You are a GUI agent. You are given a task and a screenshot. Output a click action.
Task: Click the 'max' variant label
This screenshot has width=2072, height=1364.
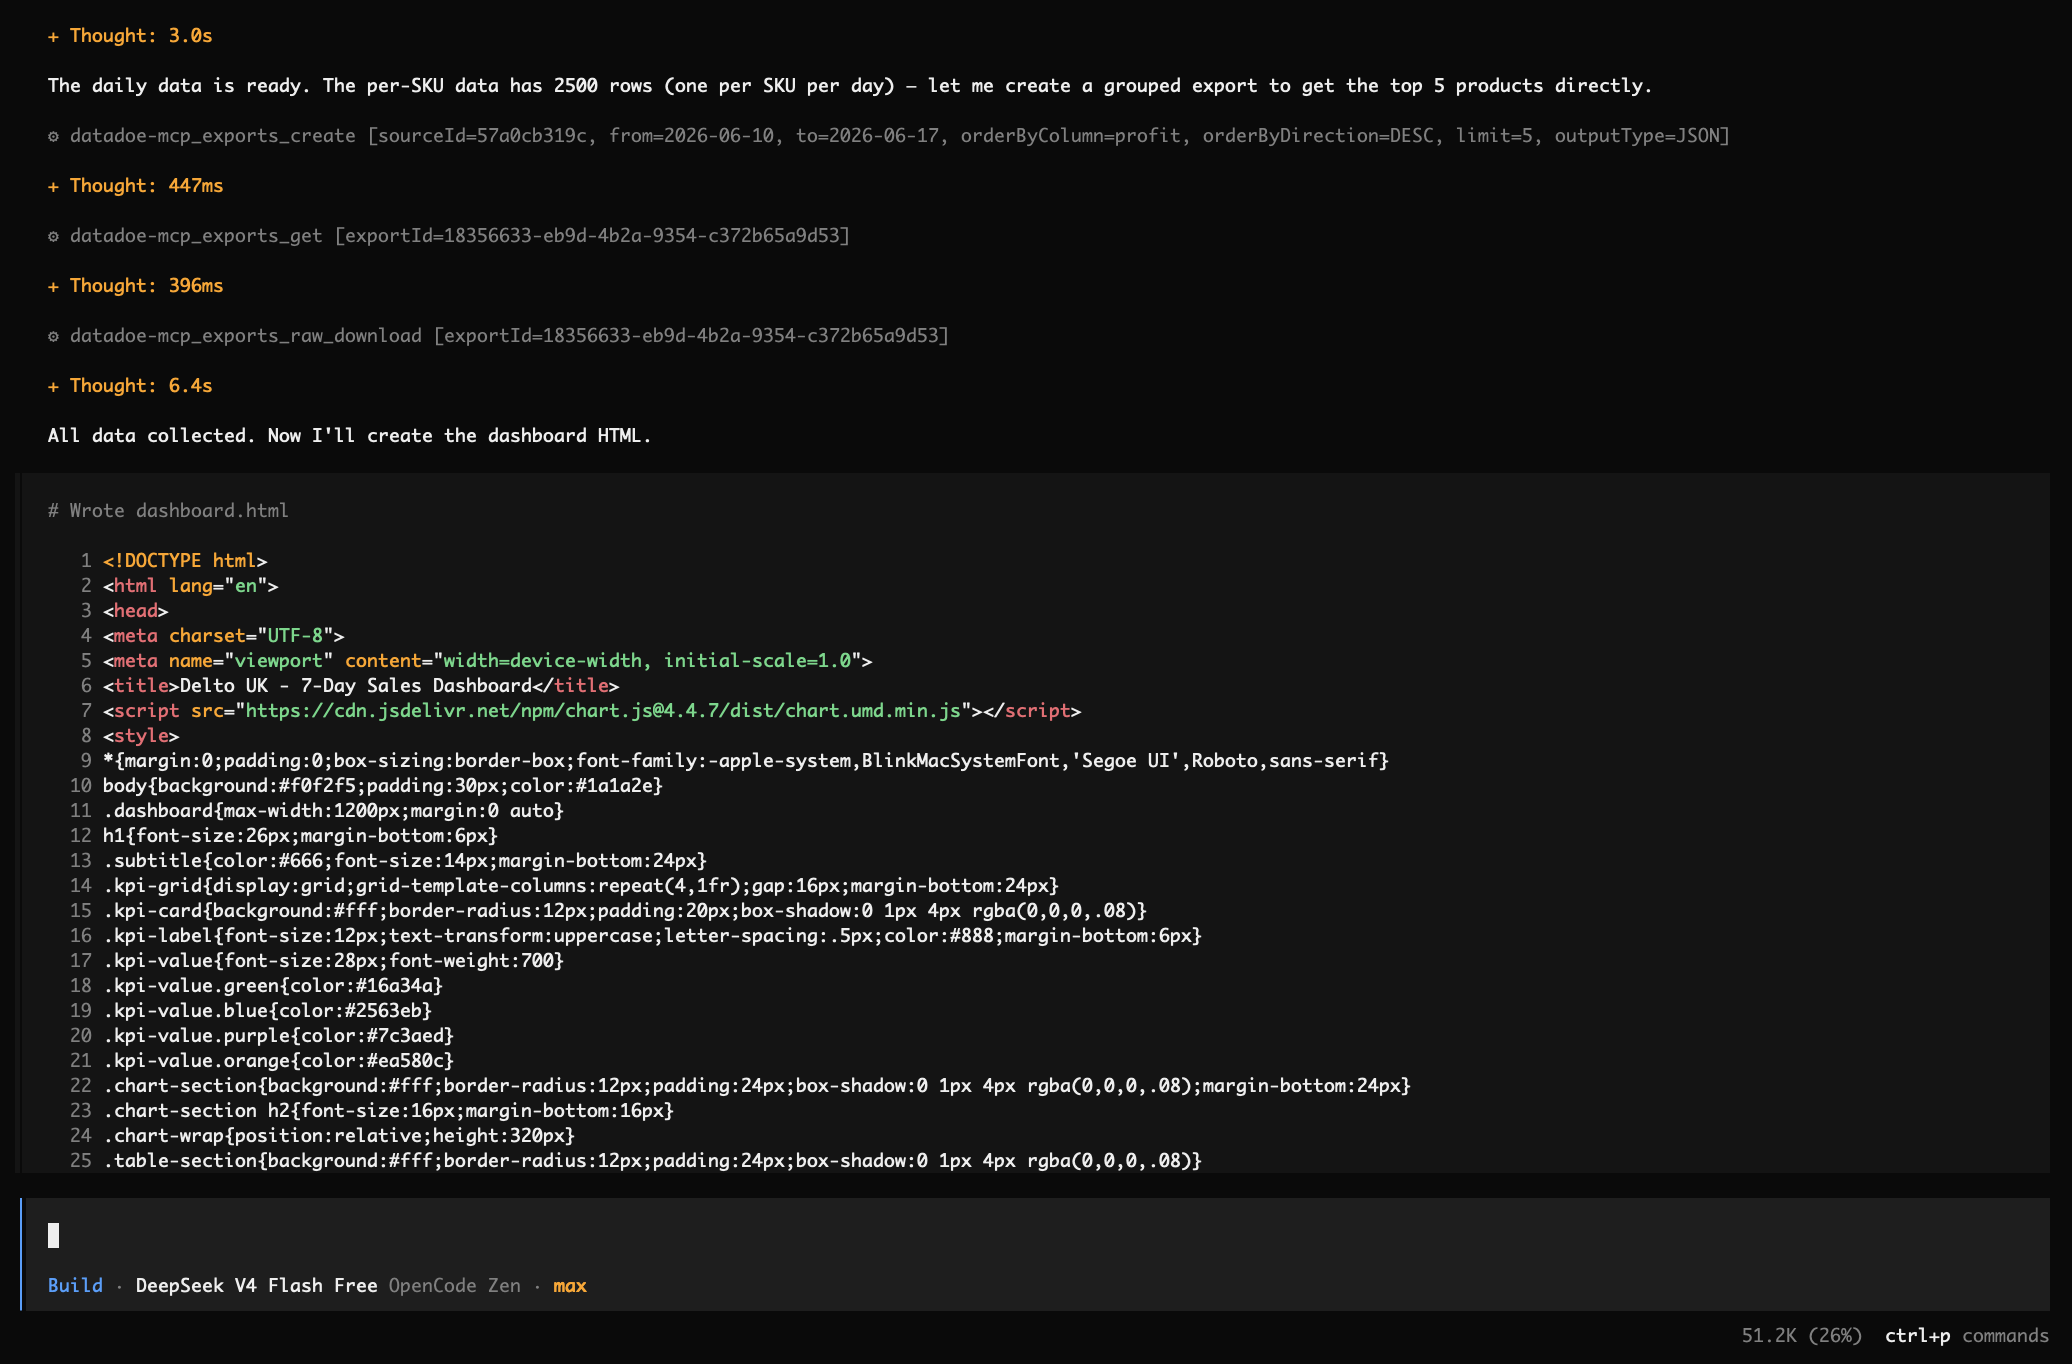[x=569, y=1286]
